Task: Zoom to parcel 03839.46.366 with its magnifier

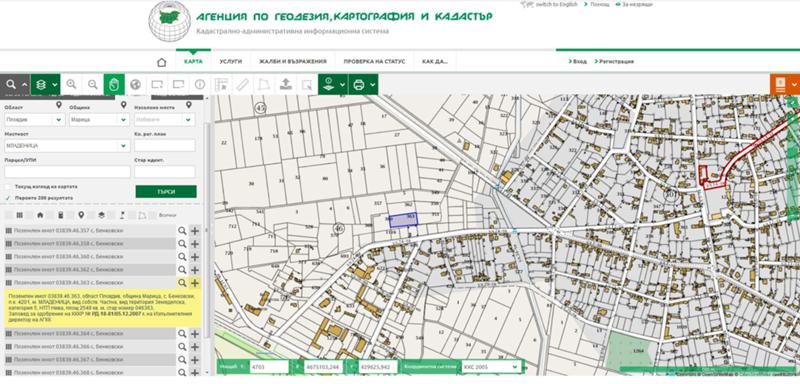Action: [182, 347]
